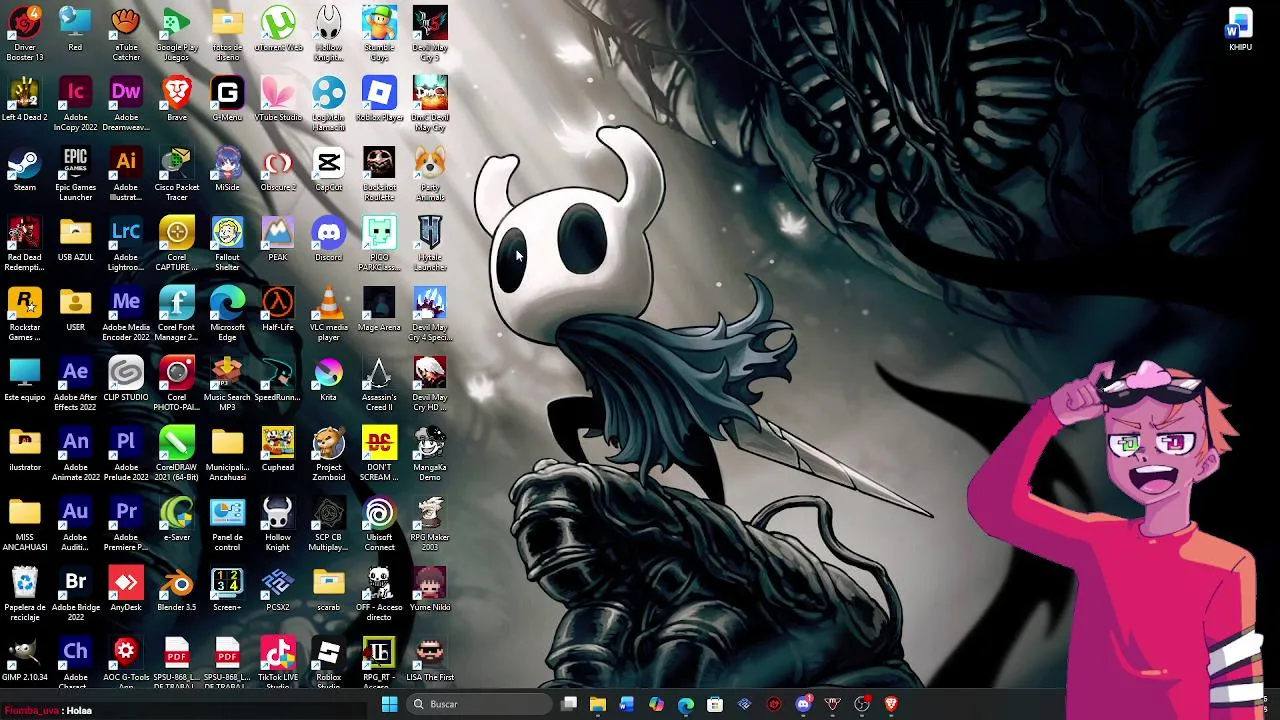Image resolution: width=1280 pixels, height=720 pixels.
Task: Open Fallout Shelter shortcut
Action: (x=227, y=244)
